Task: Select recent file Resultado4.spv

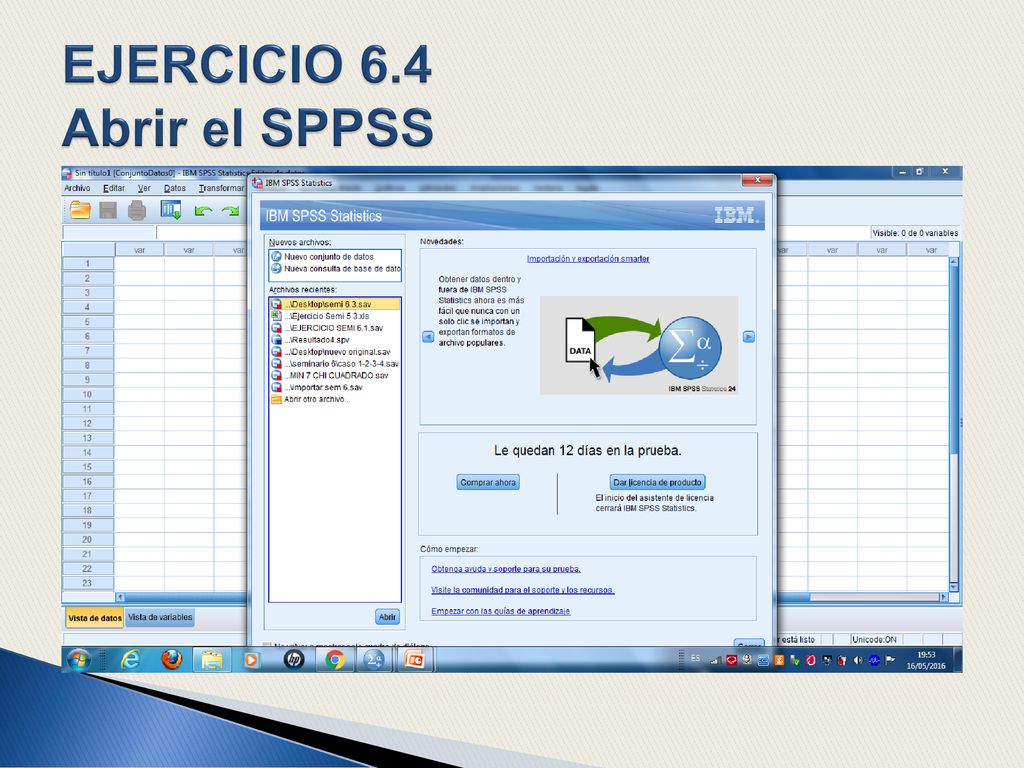Action: pos(335,340)
